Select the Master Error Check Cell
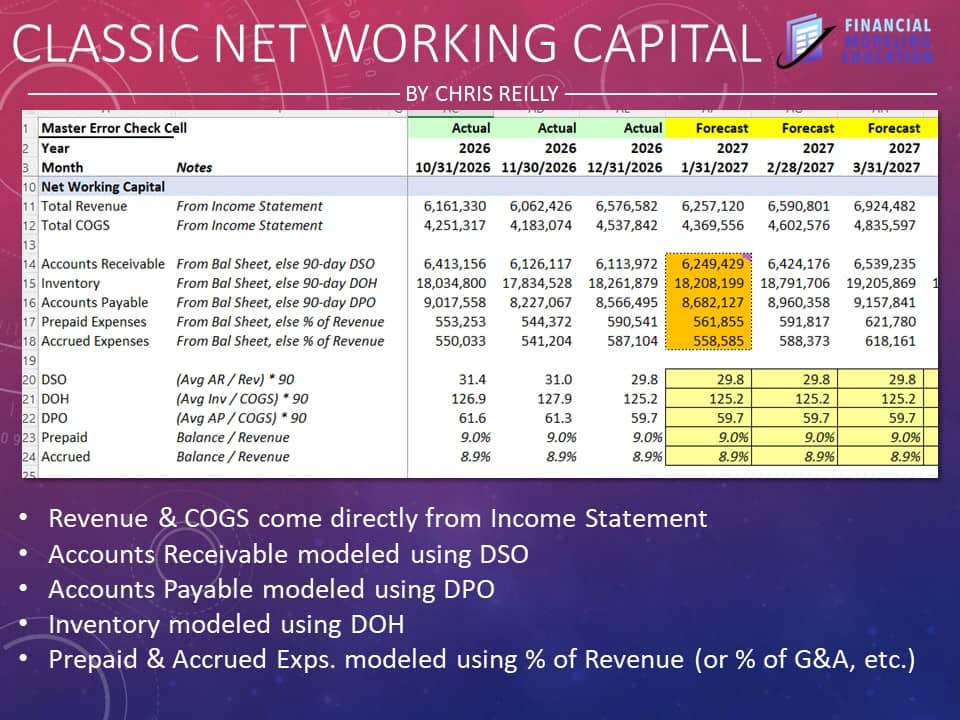 coord(114,129)
